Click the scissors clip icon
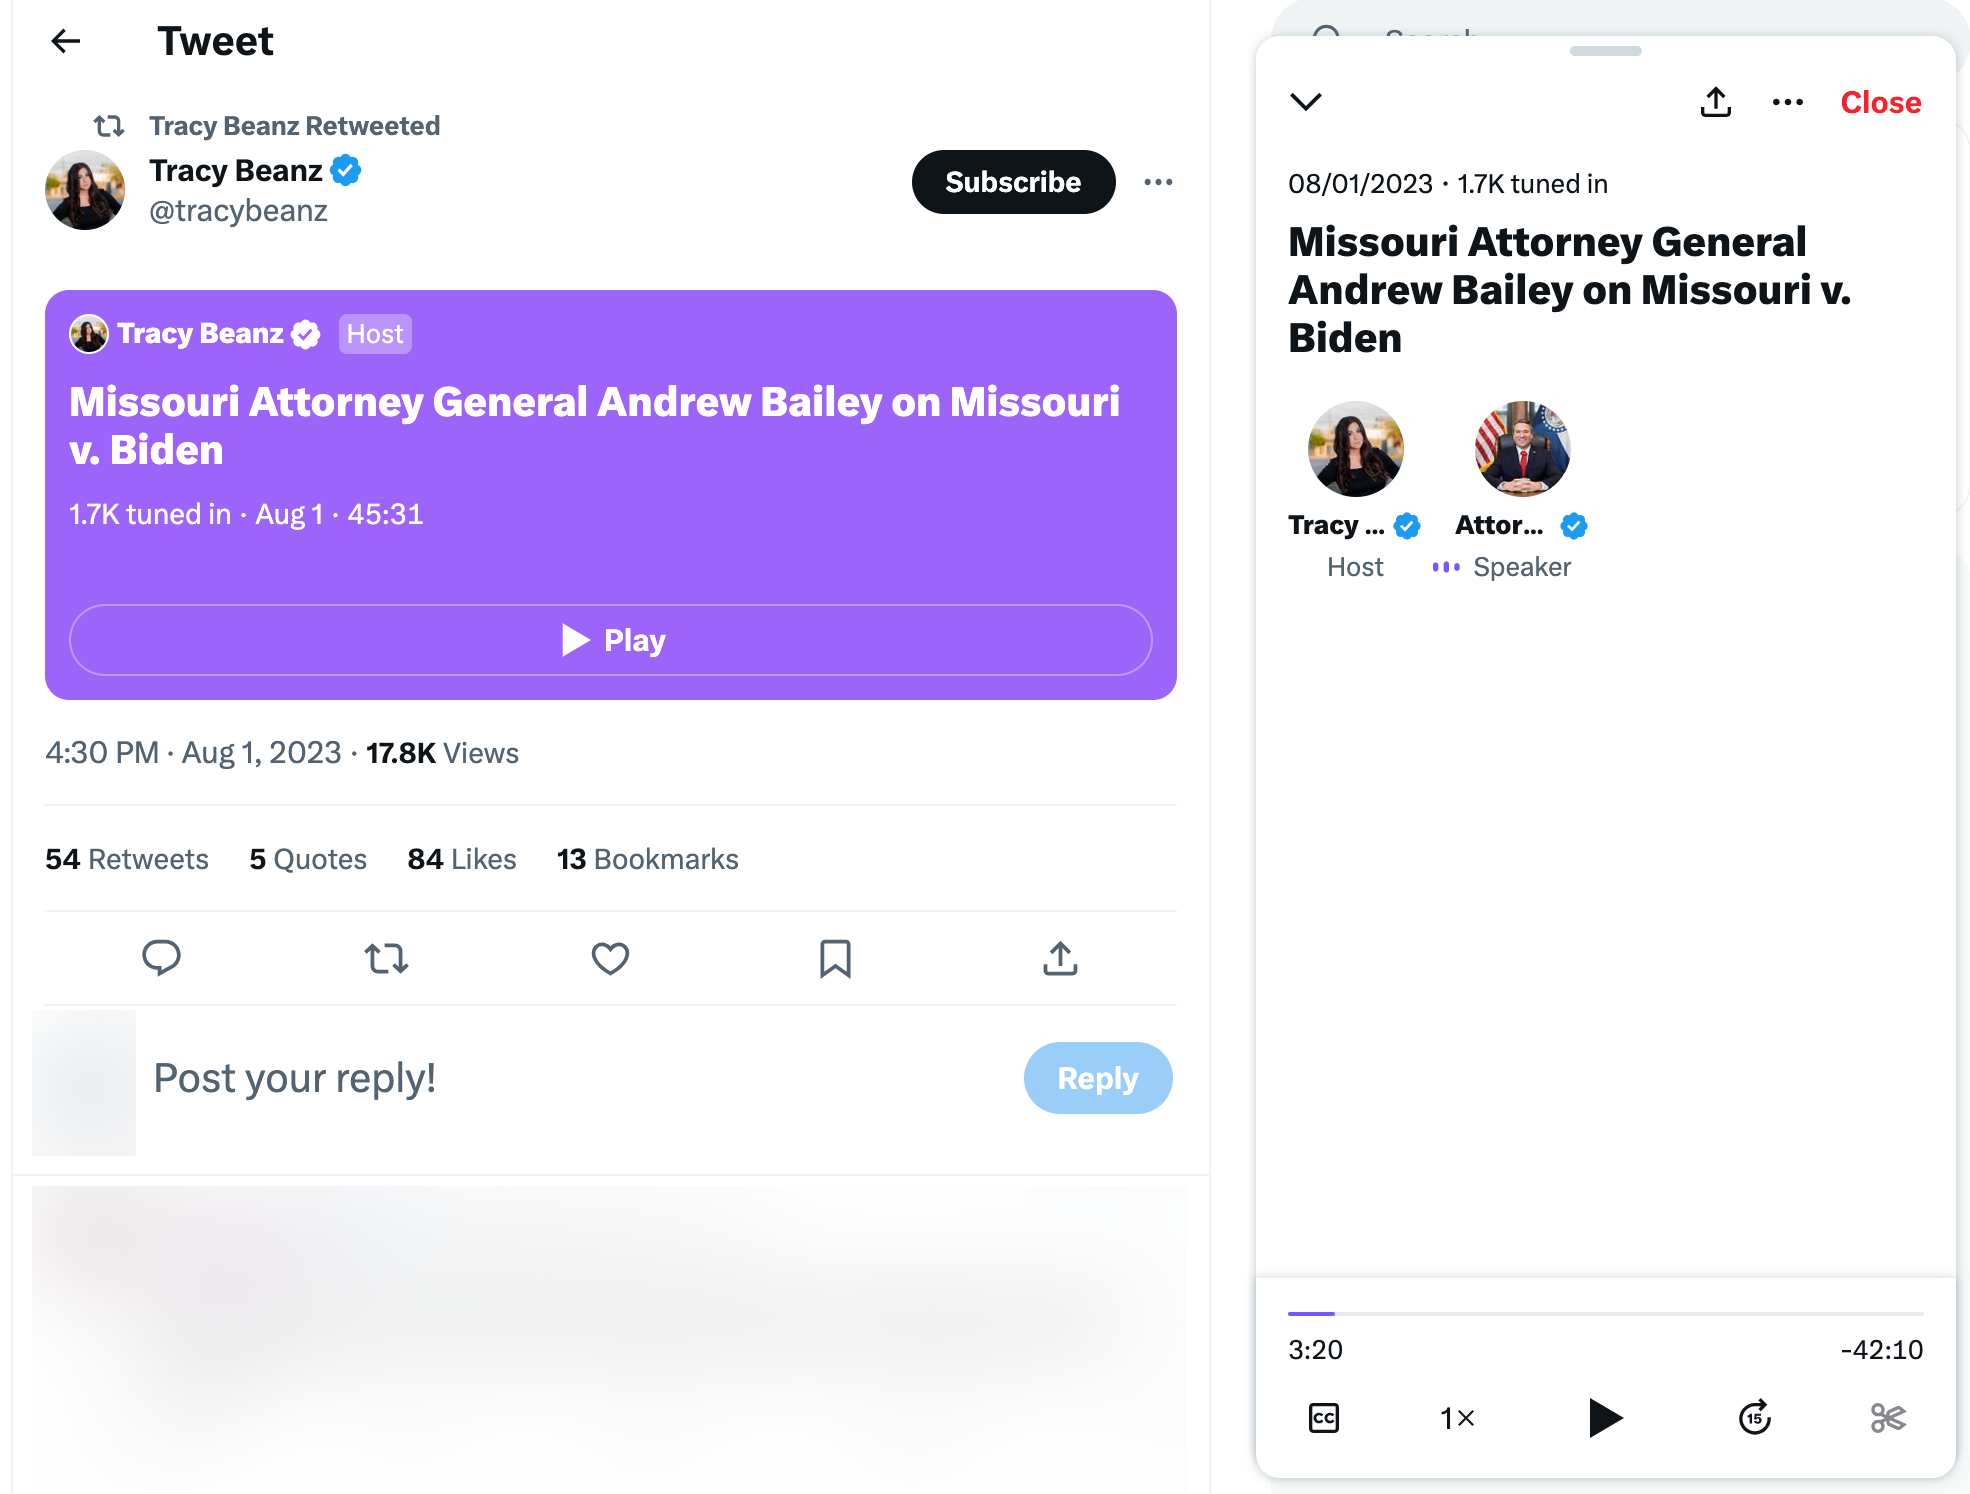This screenshot has height=1494, width=1970. click(1888, 1418)
